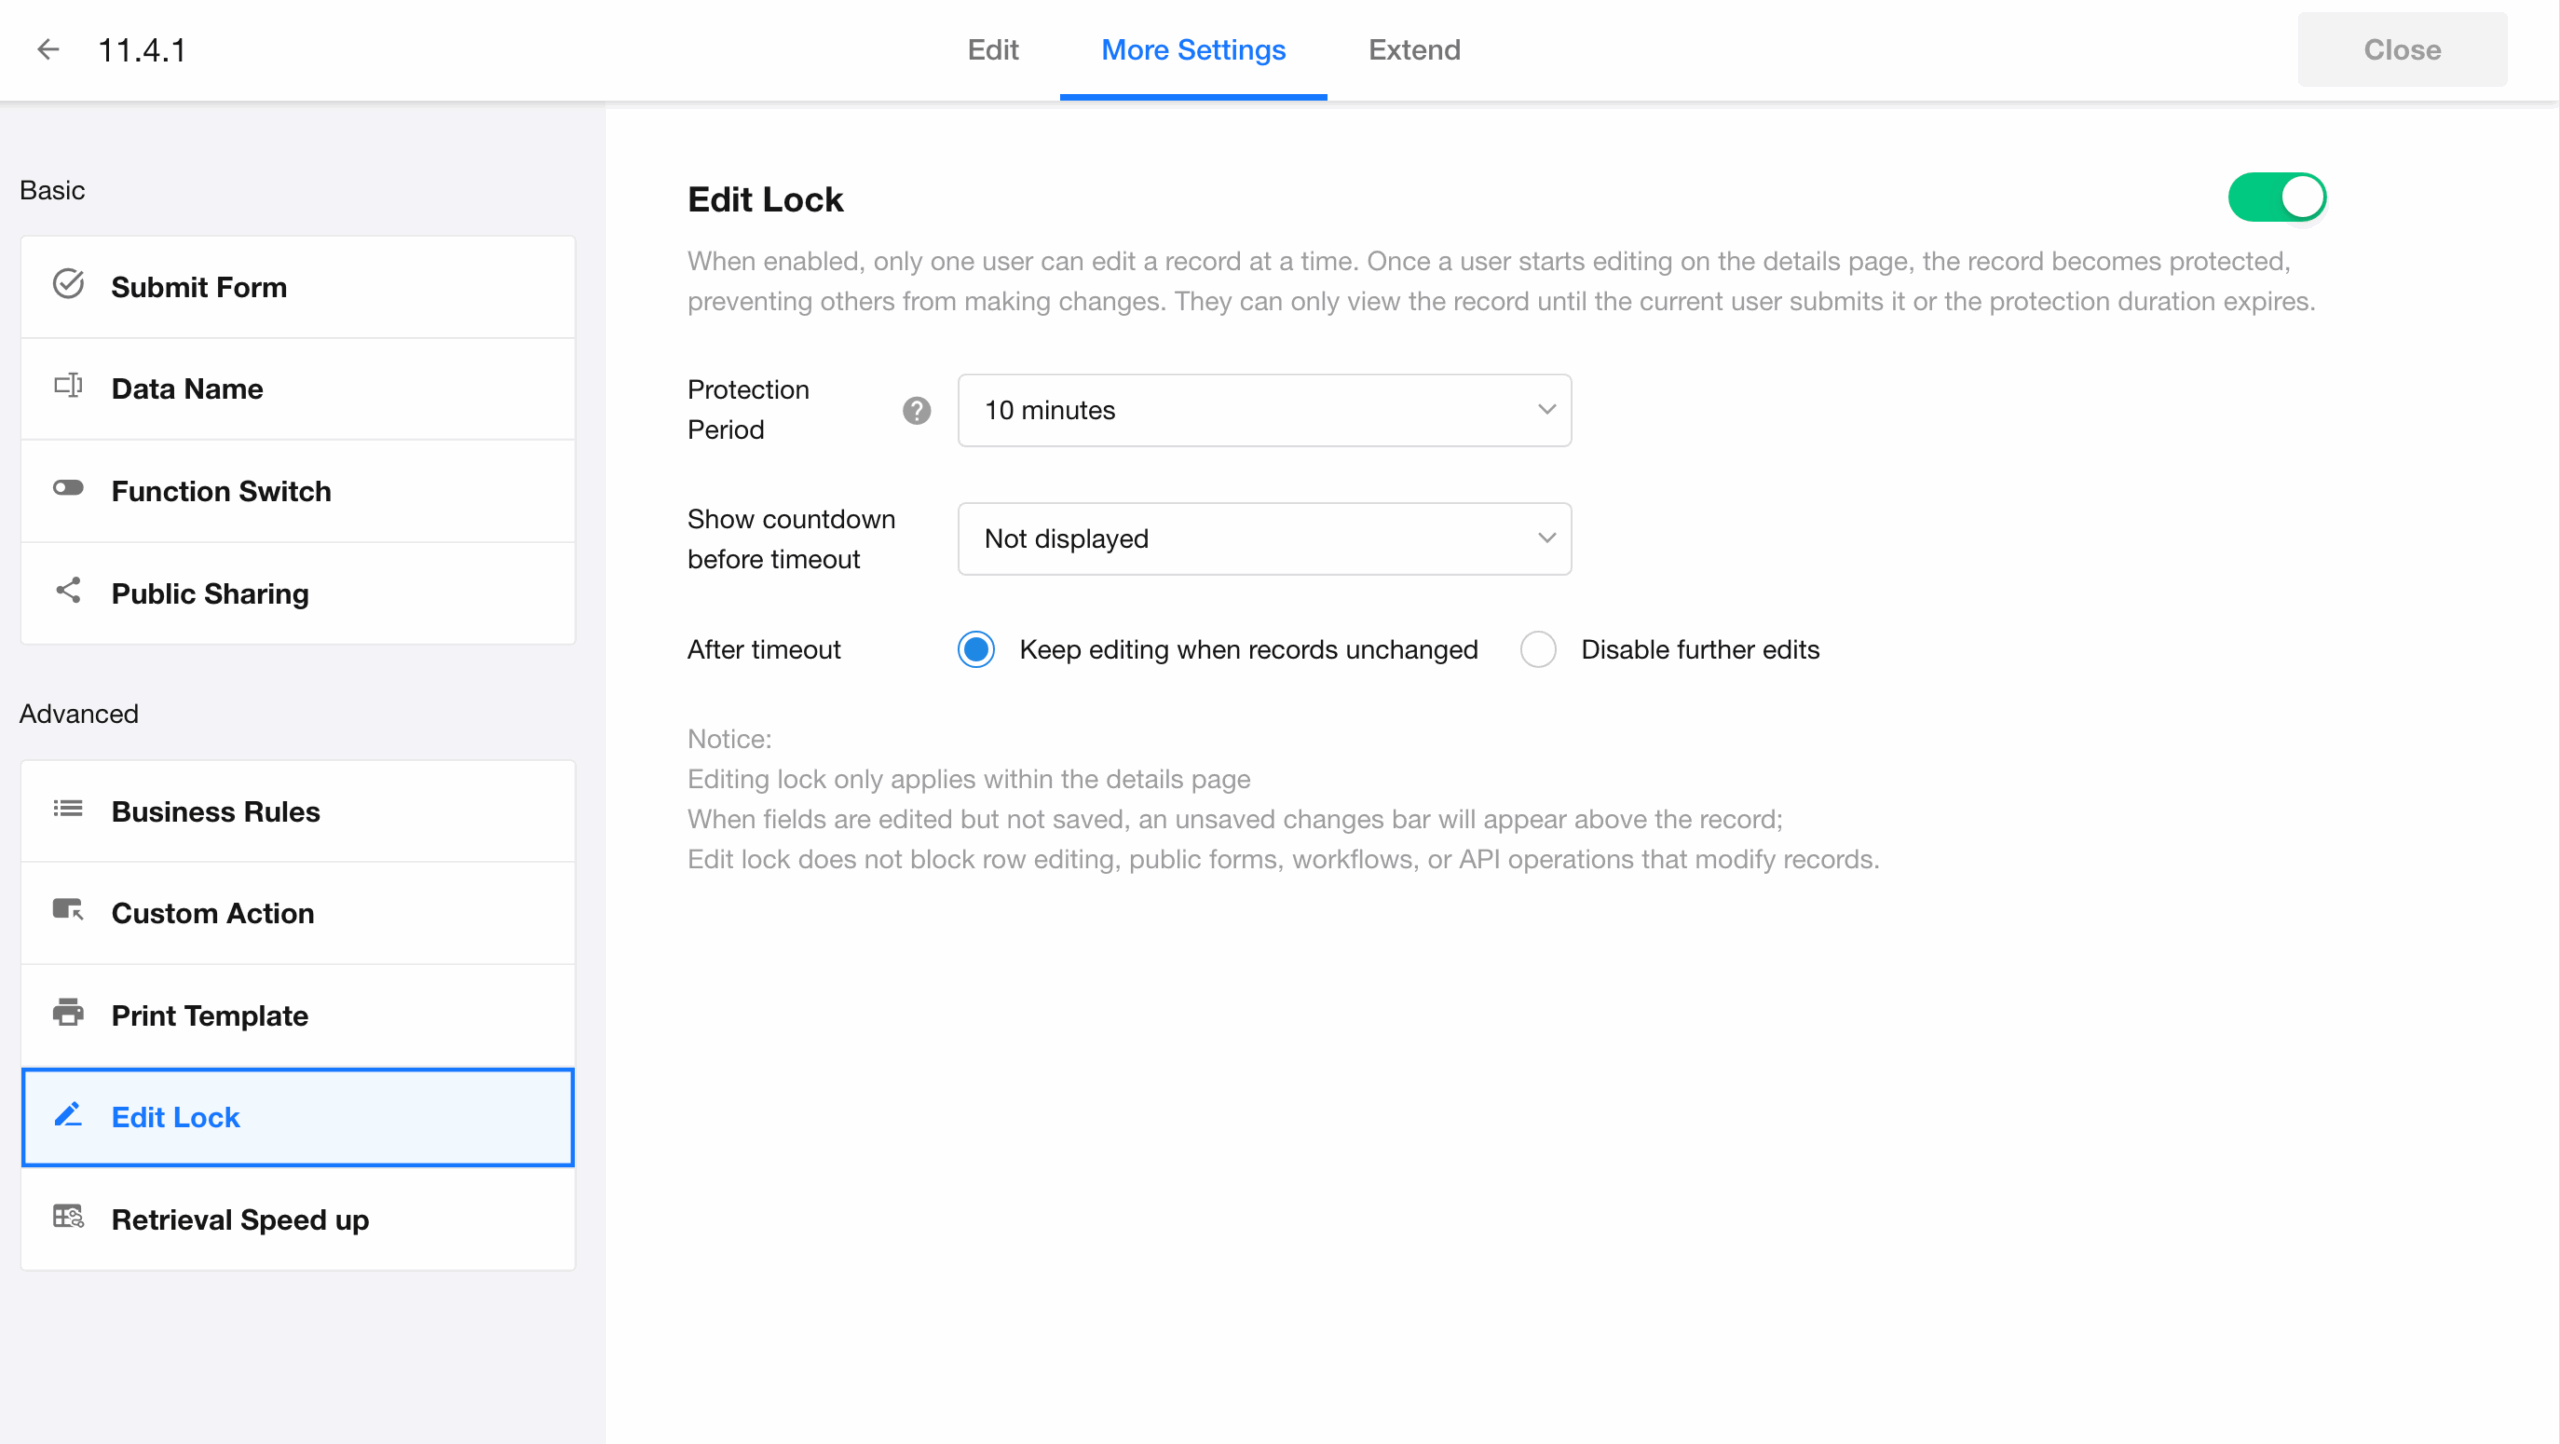Click the Basic section label

(x=52, y=190)
